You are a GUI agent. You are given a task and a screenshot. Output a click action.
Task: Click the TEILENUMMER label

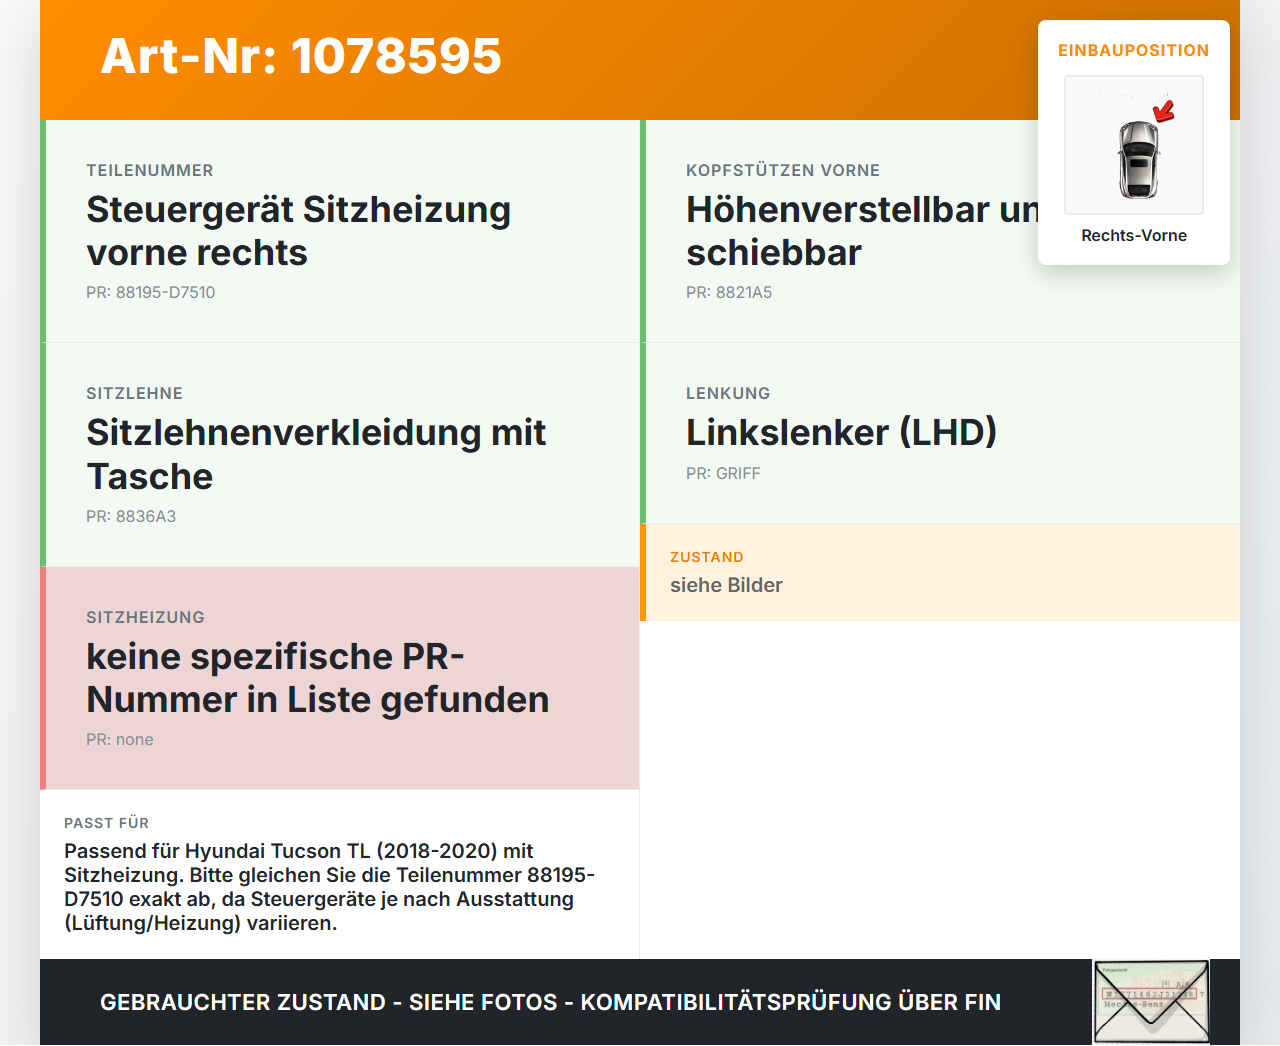click(150, 171)
